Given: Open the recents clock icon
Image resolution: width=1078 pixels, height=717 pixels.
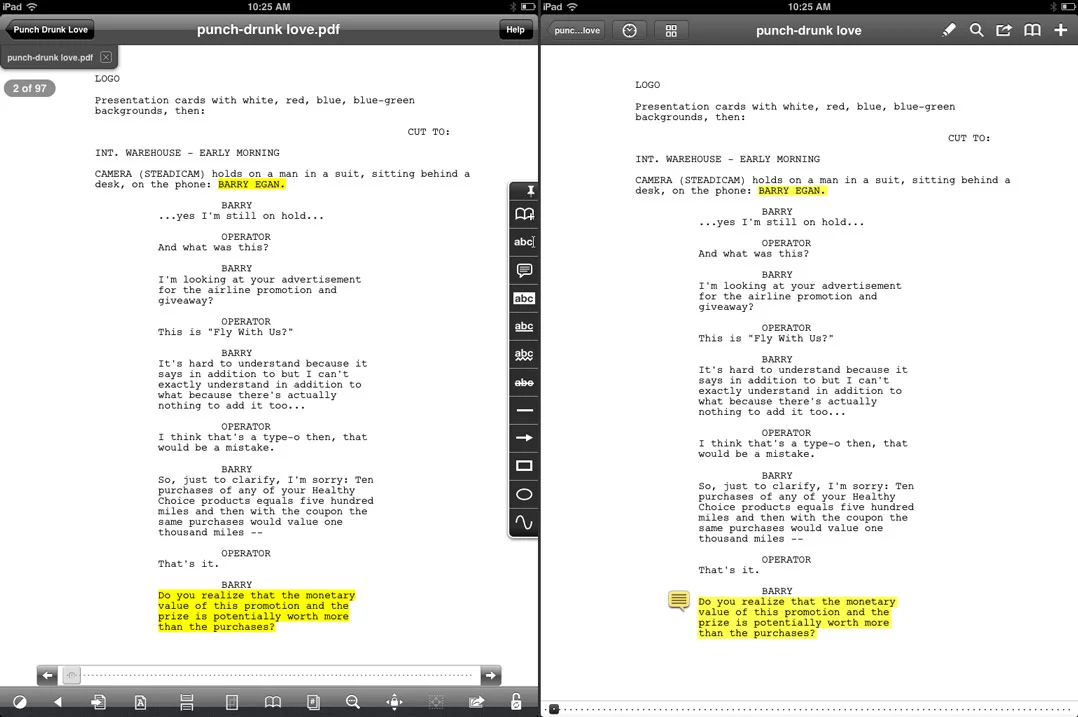Looking at the screenshot, I should click(629, 30).
